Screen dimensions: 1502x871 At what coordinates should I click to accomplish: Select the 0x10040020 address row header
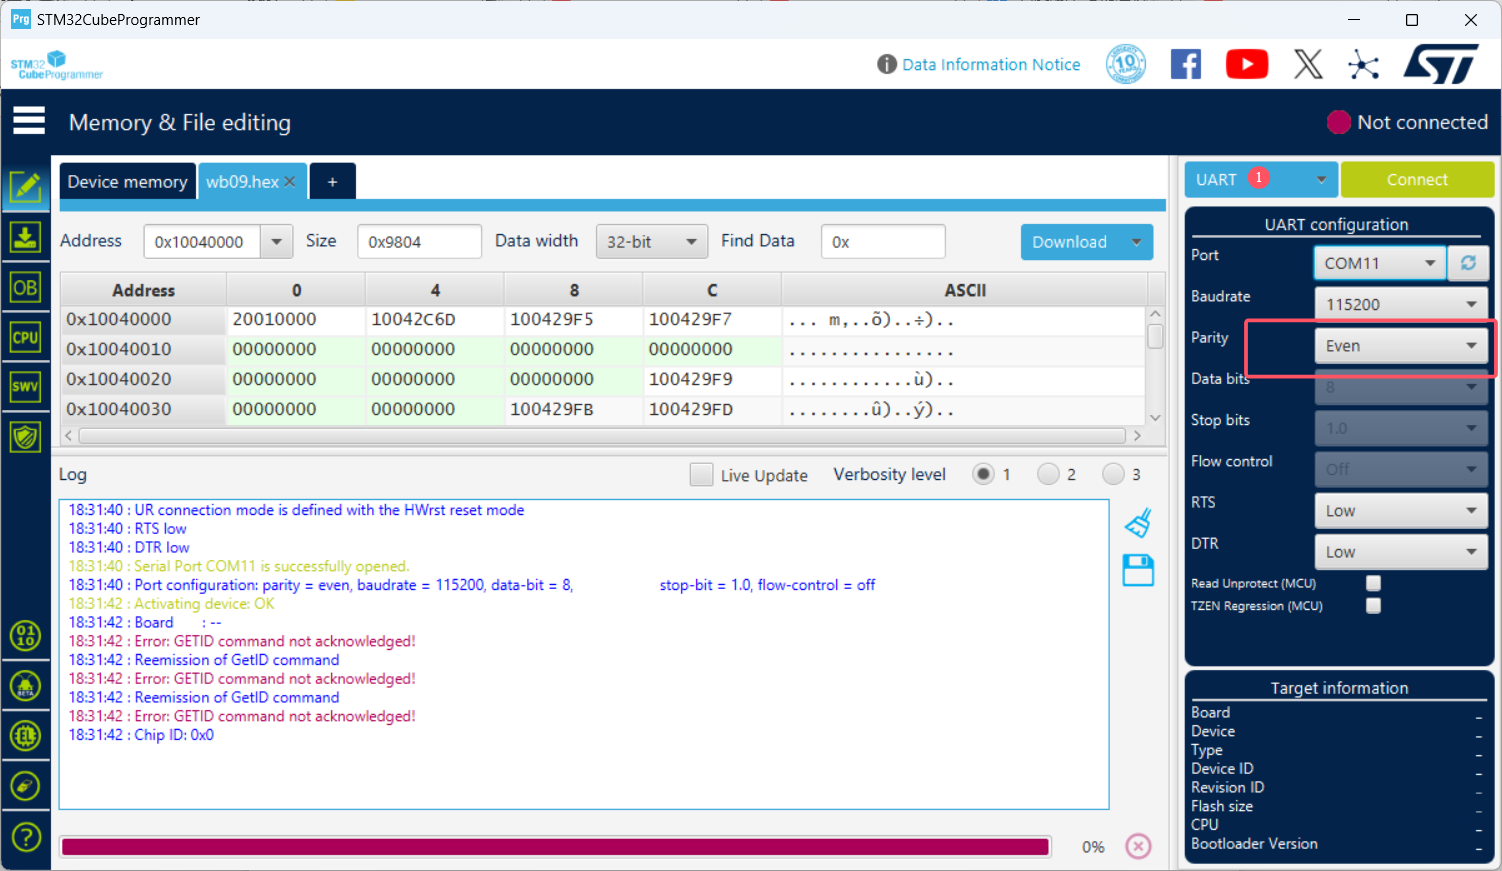click(143, 379)
